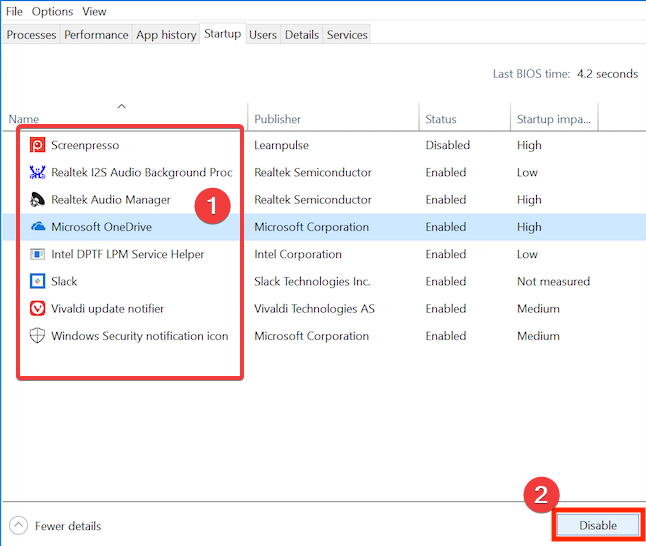Viewport: 646px width, 546px height.
Task: Click Microsoft Corporation publisher in OneDrive row
Action: [x=311, y=227]
